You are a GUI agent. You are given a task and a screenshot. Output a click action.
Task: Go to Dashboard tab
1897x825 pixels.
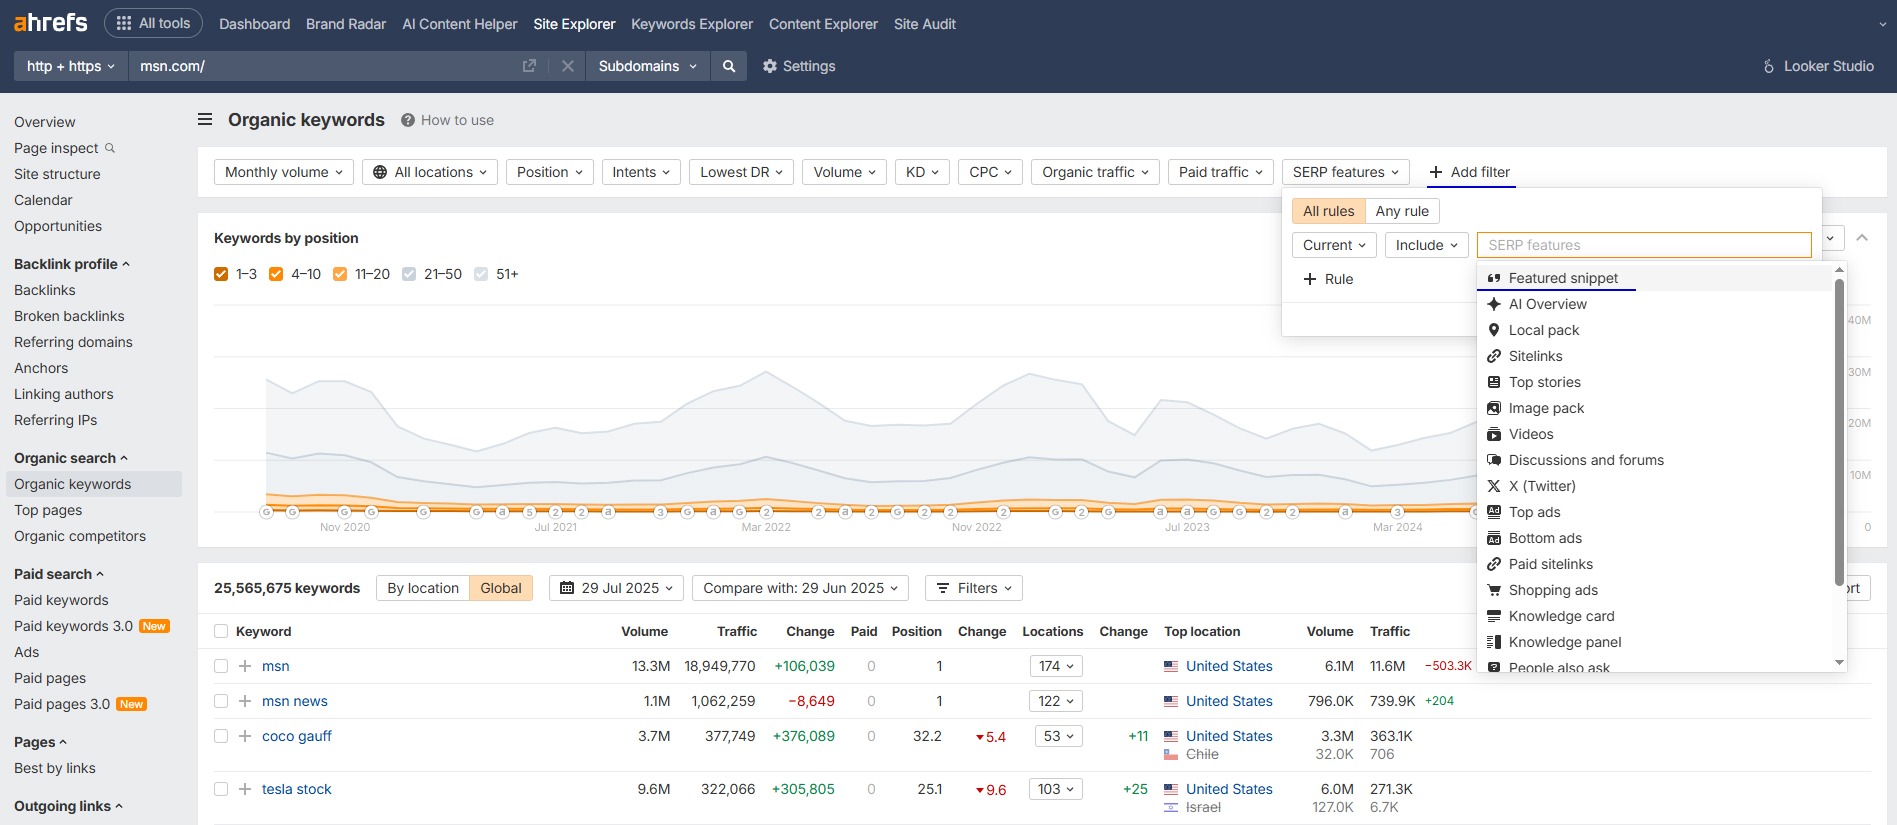(x=254, y=24)
